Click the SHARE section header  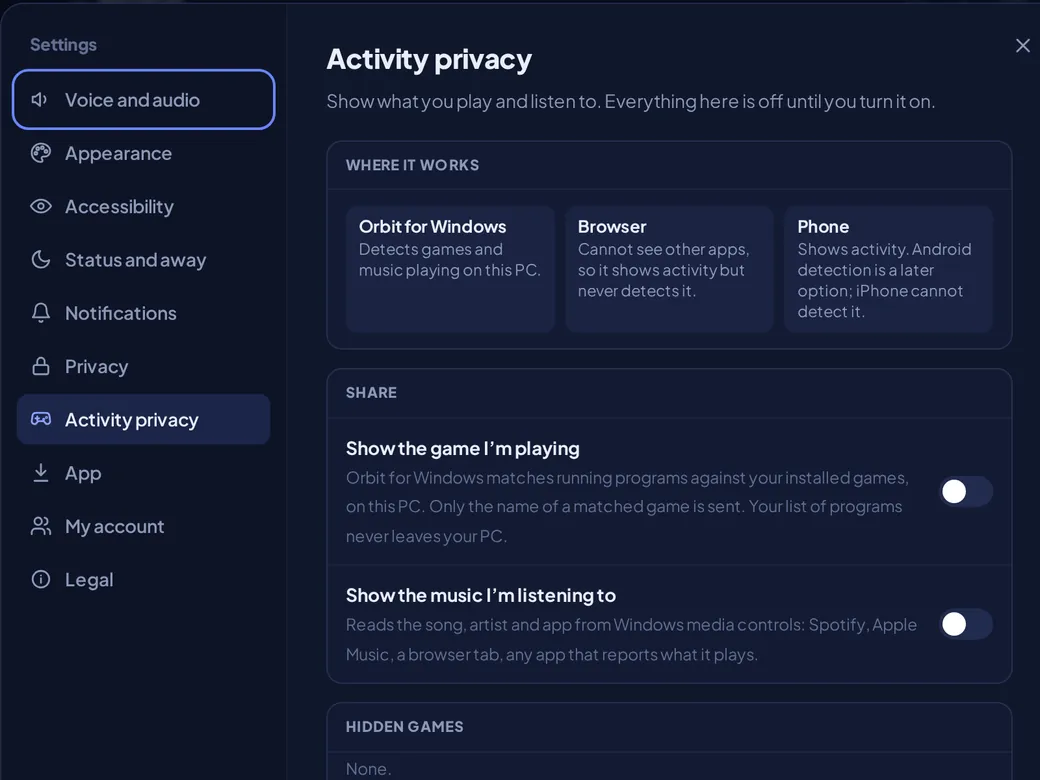[371, 393]
